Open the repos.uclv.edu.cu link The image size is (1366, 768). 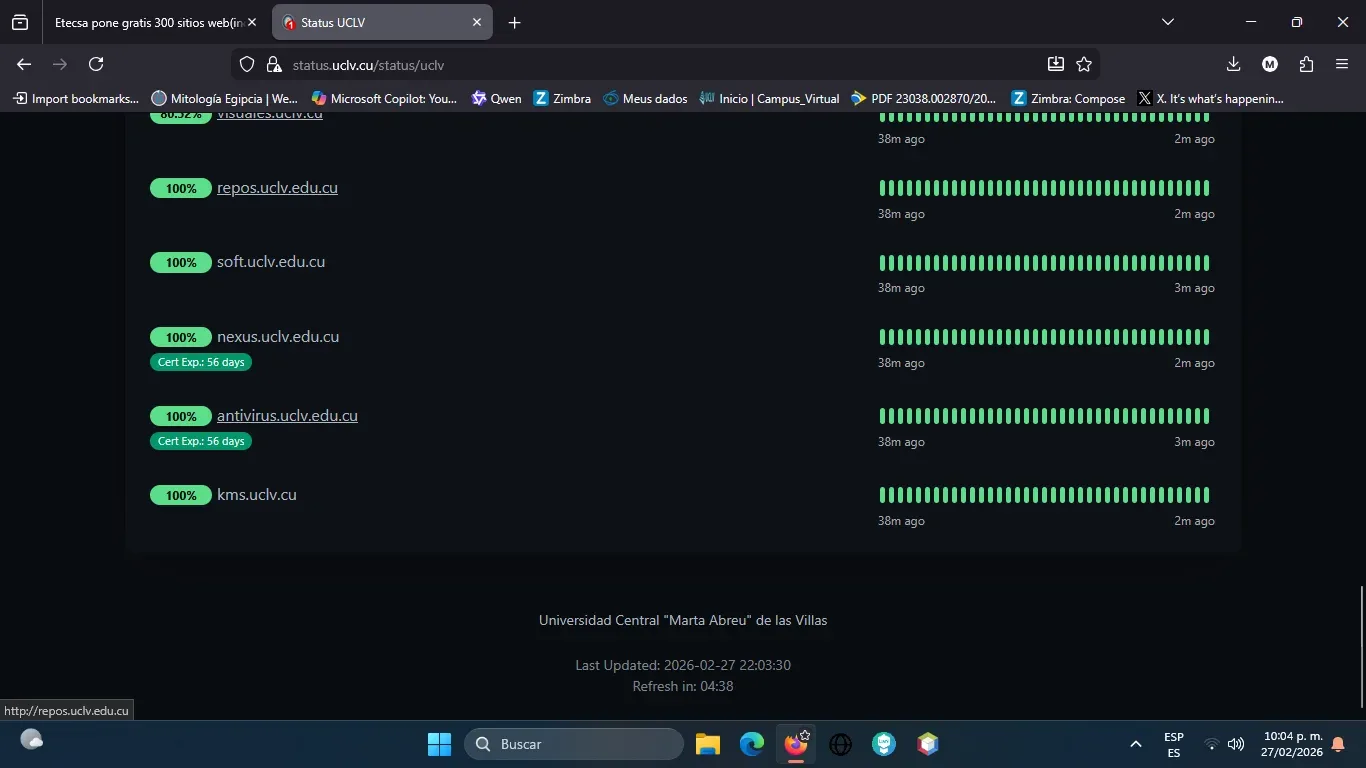277,188
